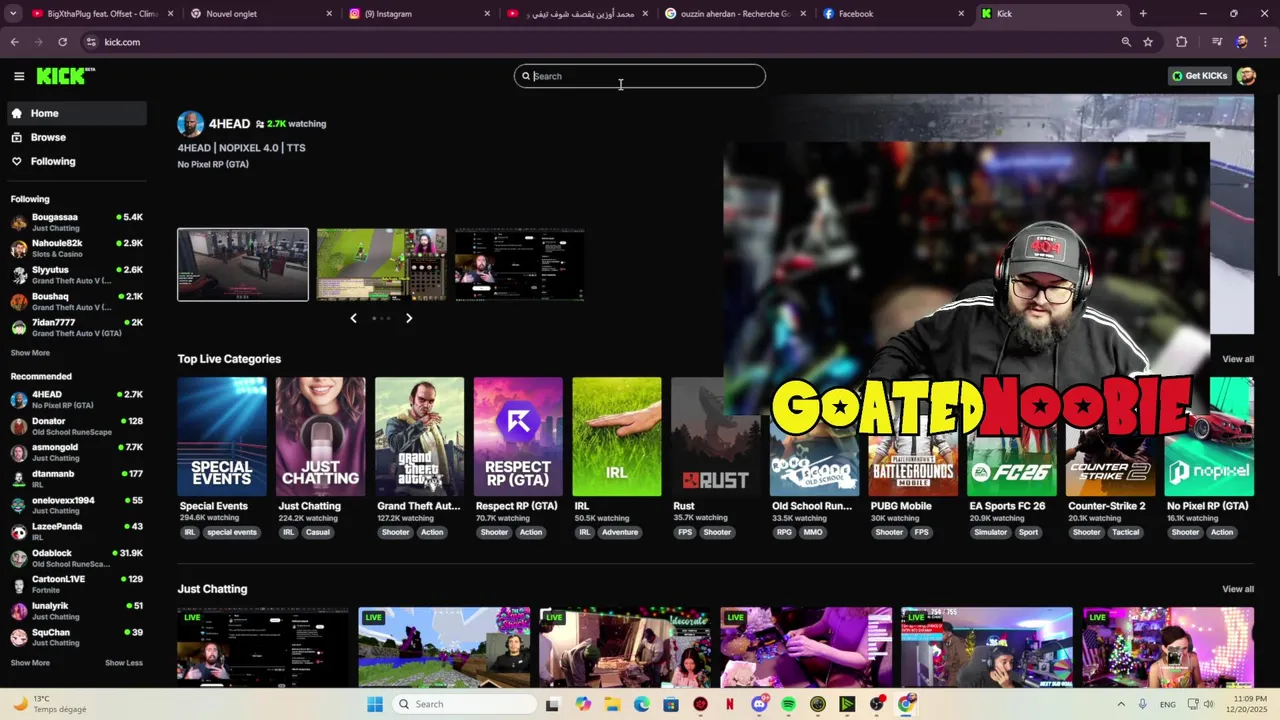This screenshot has height=720, width=1280.
Task: Open Netflix from the taskbar
Action: point(729,704)
